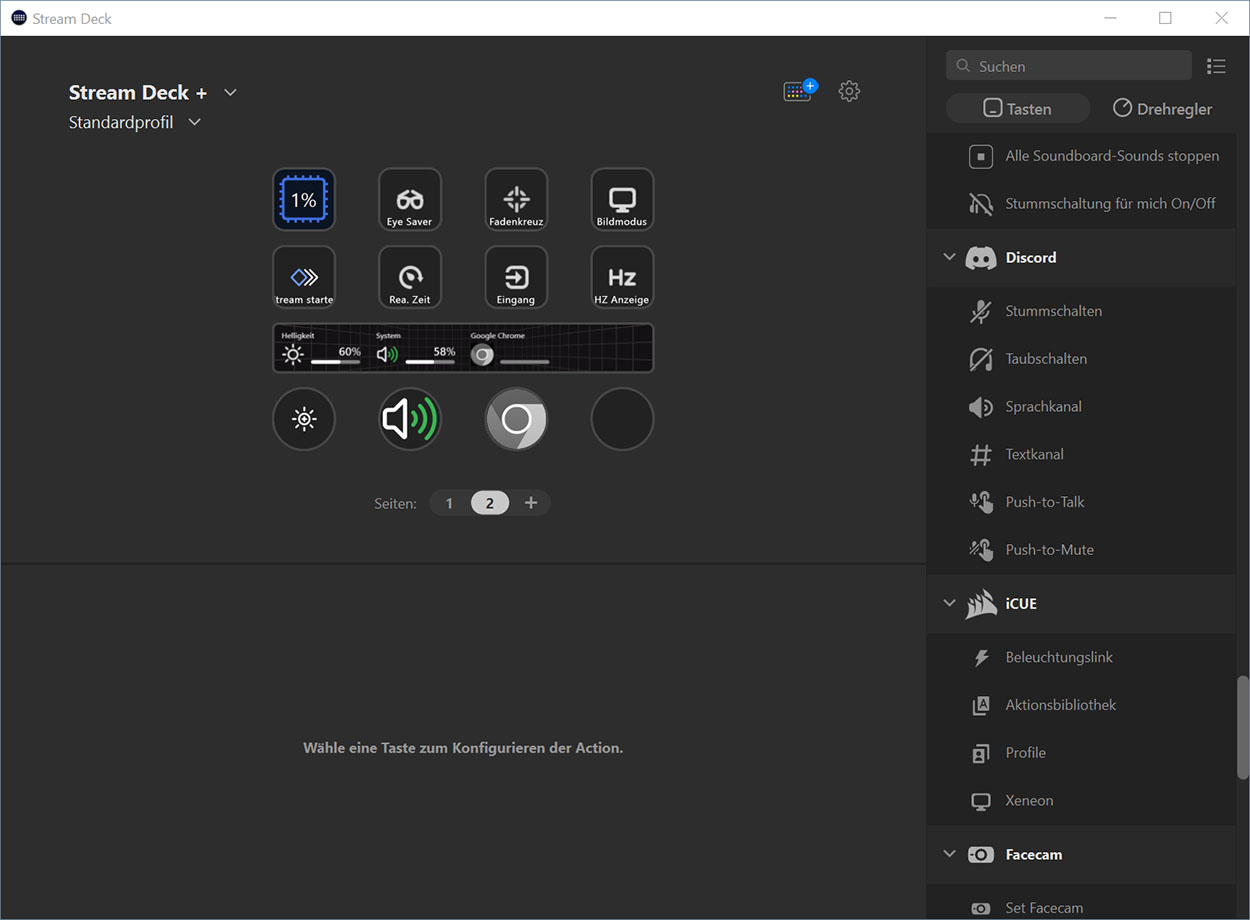Collapse the Discord category
1250x920 pixels.
pyautogui.click(x=950, y=258)
